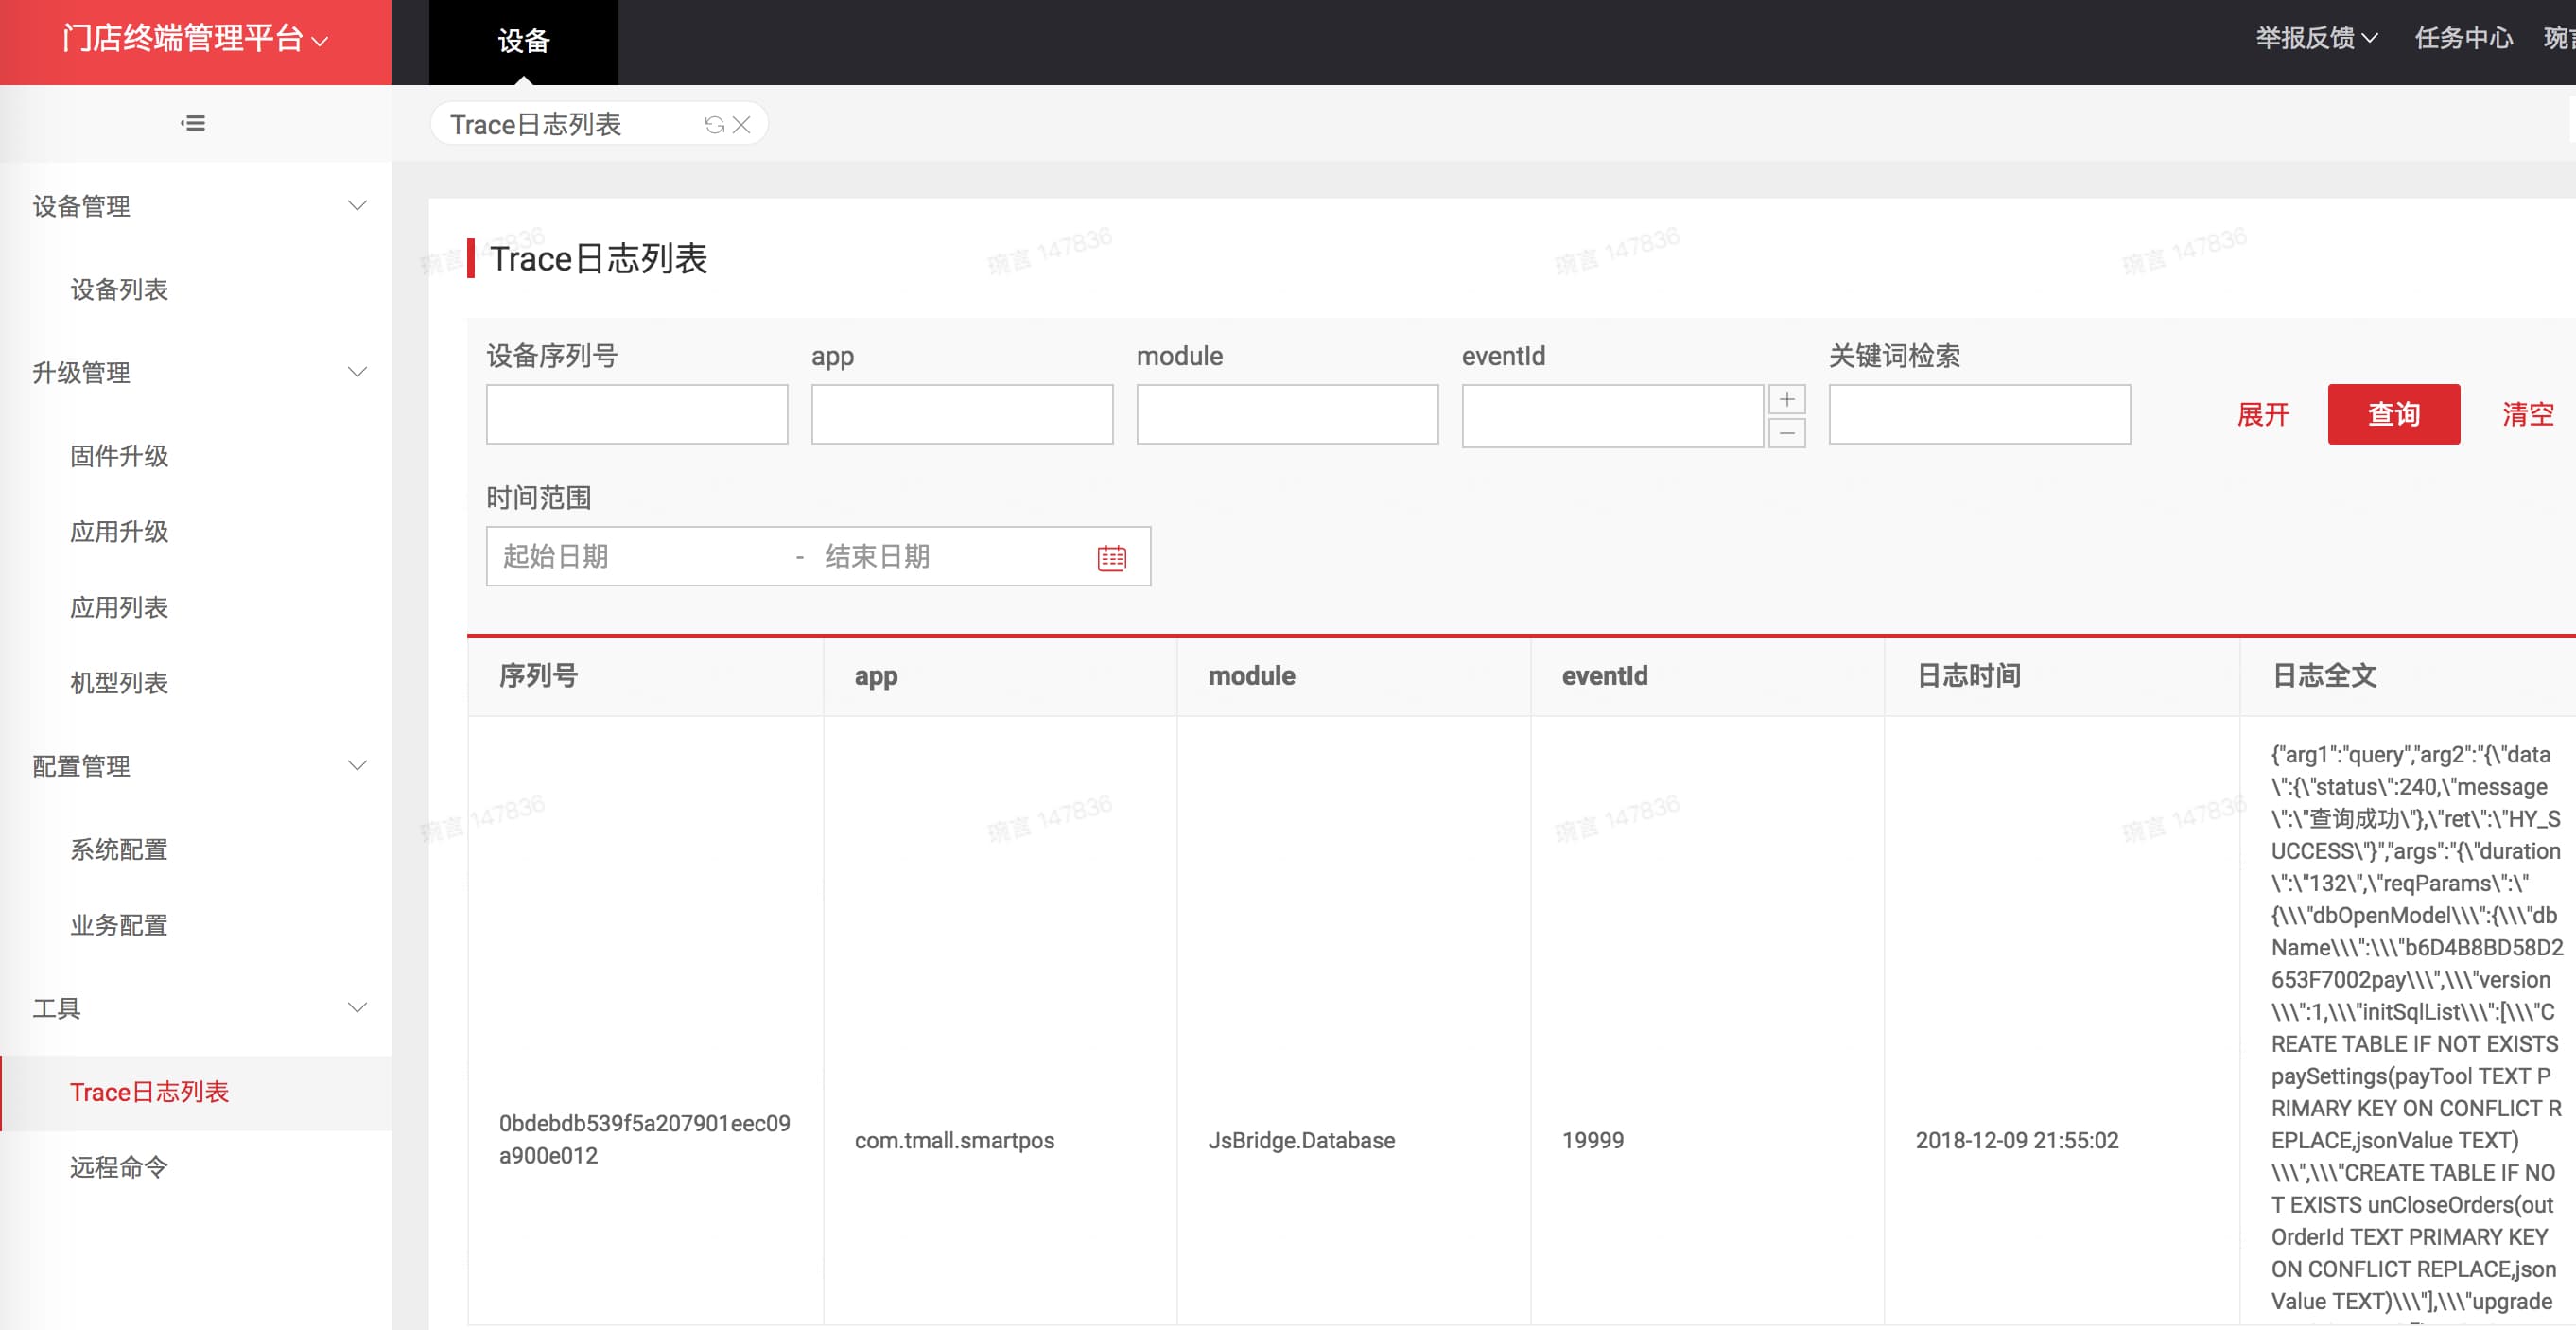2576x1330 pixels.
Task: Open the 举报反馈 dropdown menu
Action: pos(2315,38)
